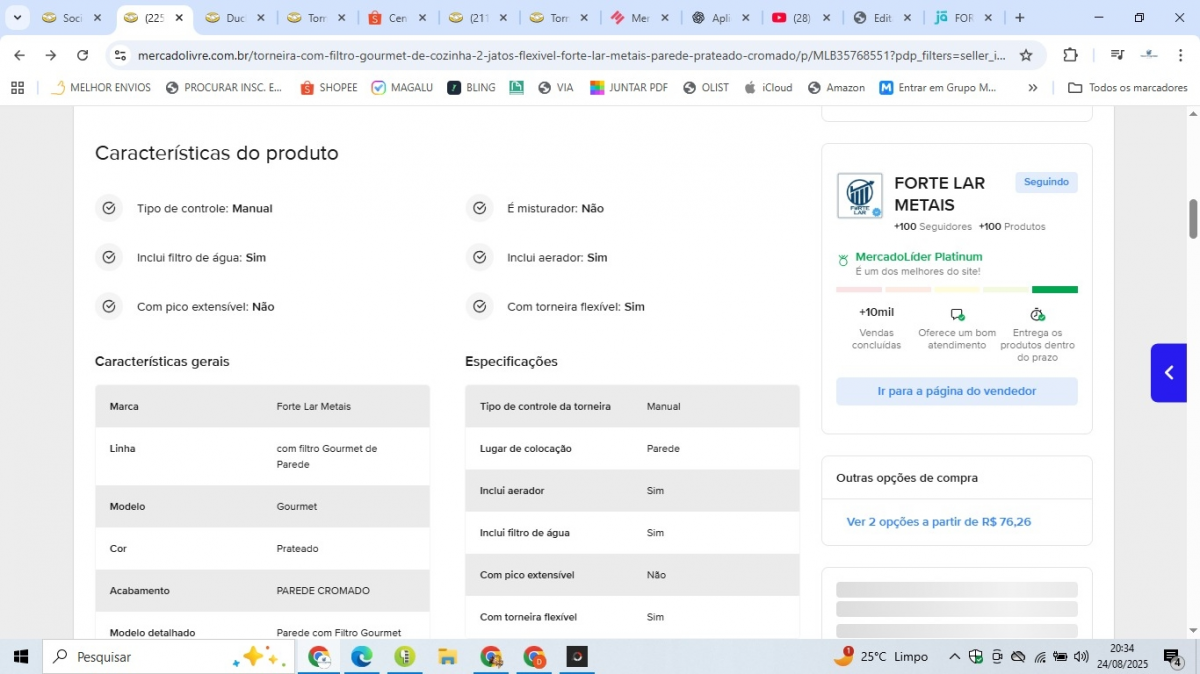Click the vertical page scrollbar thumb
Viewport: 1200px width, 674px height.
(1192, 219)
